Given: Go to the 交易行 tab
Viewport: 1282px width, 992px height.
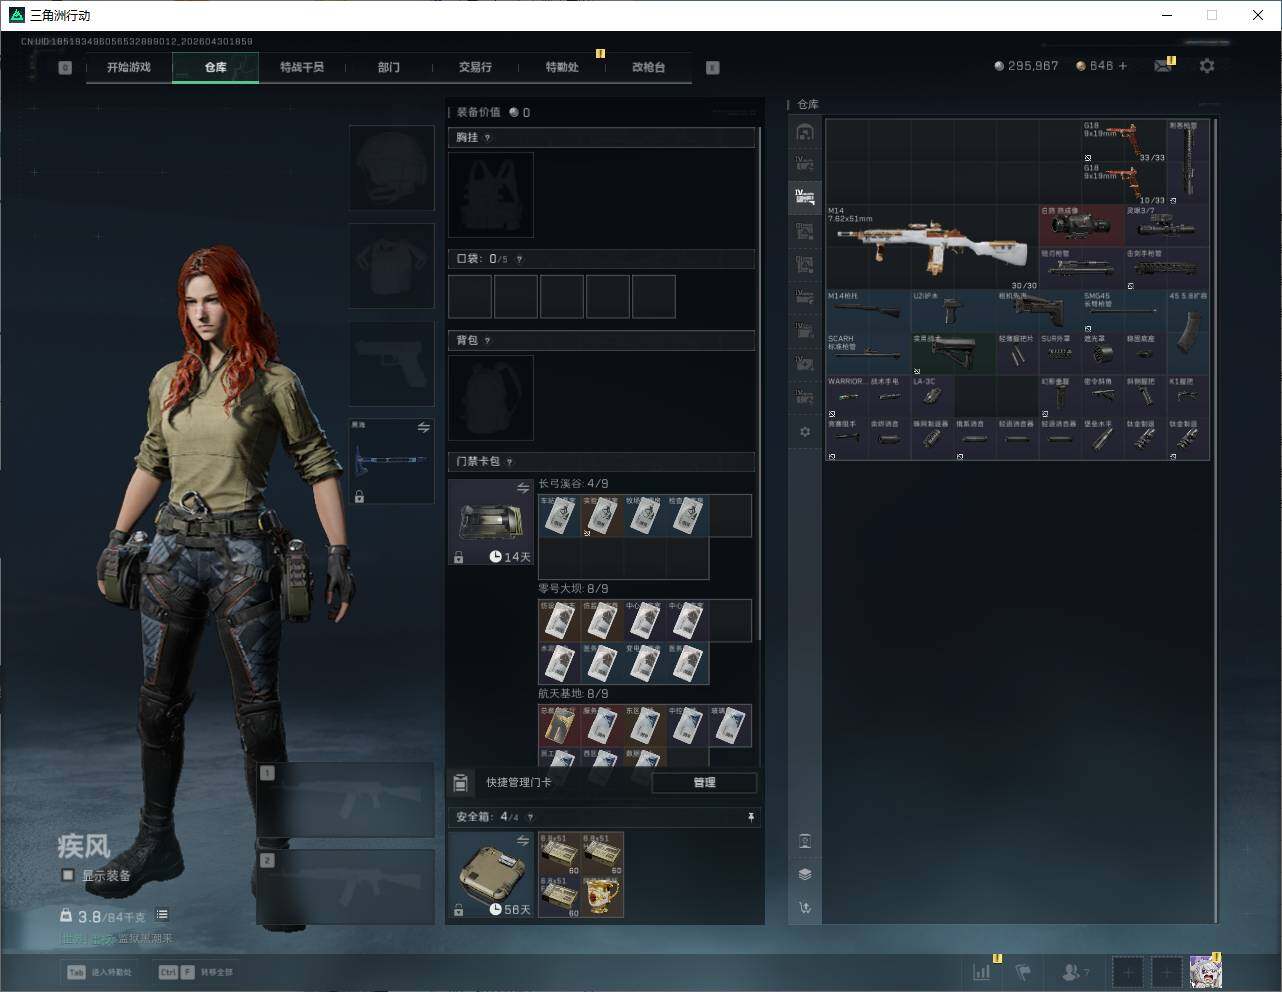Looking at the screenshot, I should pos(475,67).
